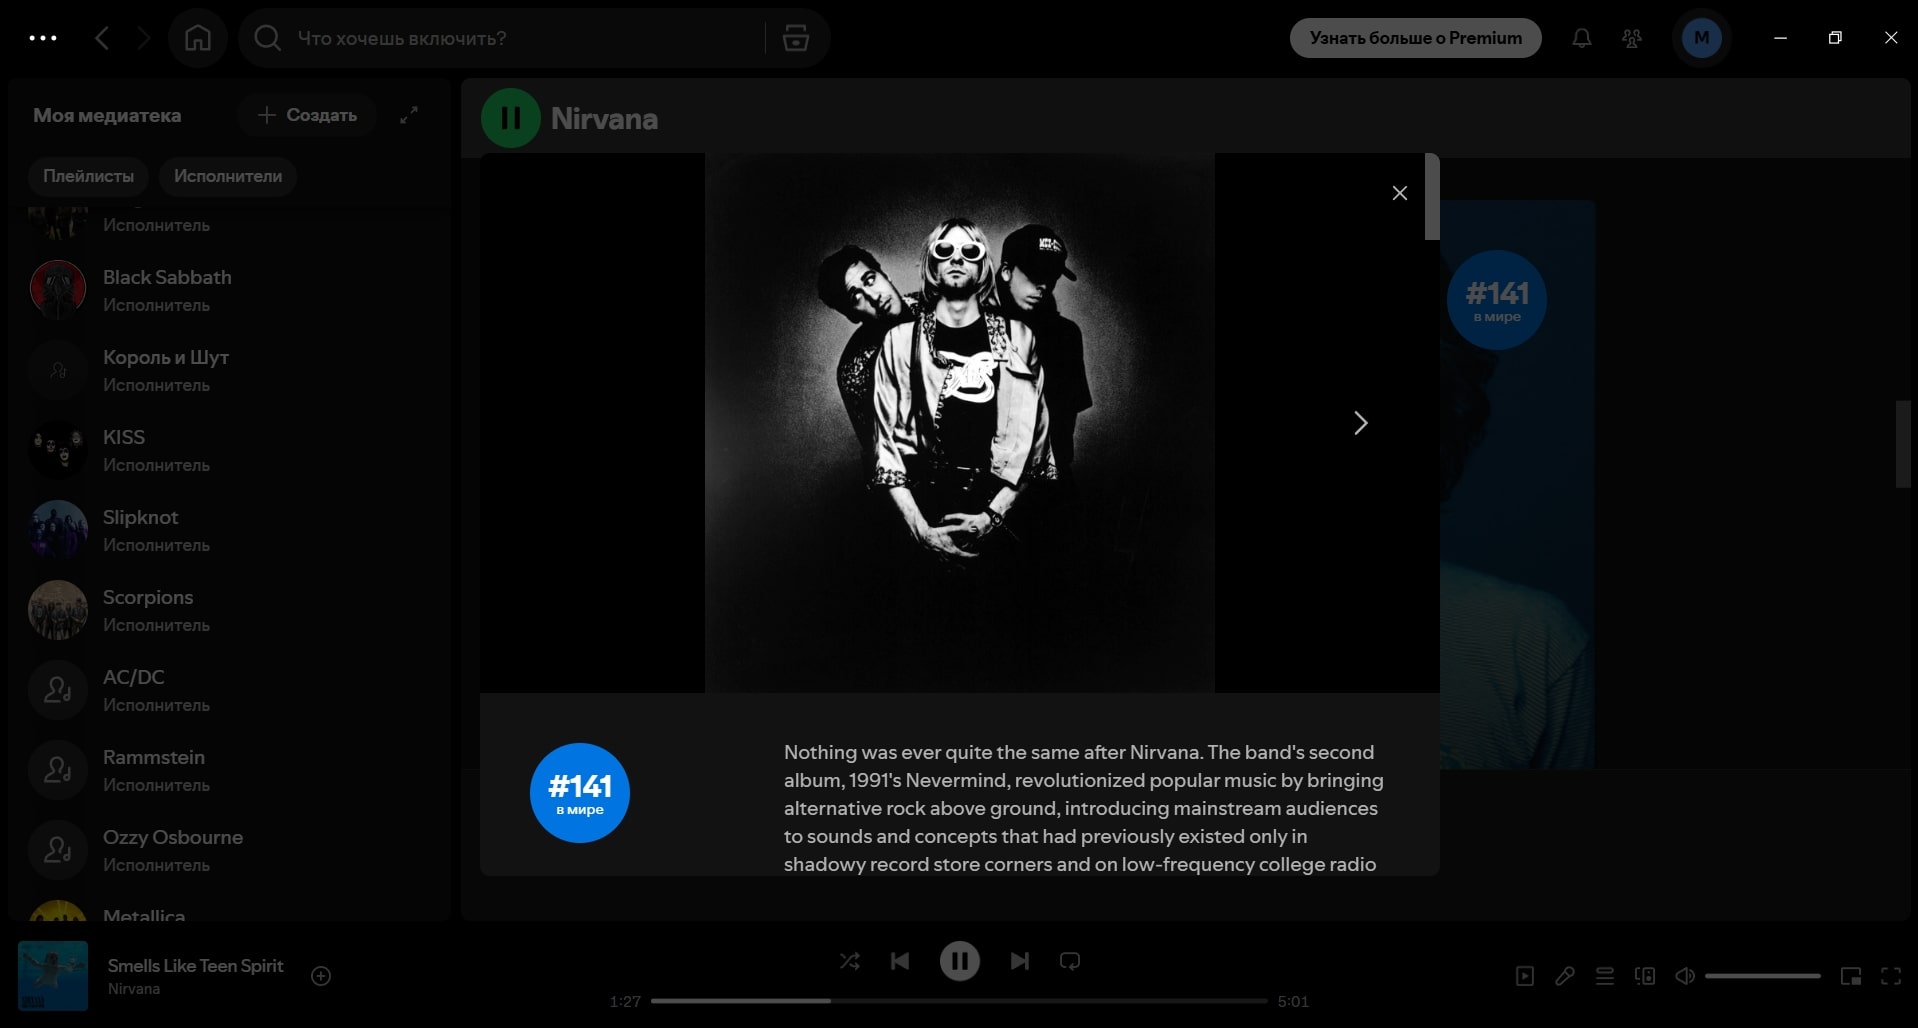
Task: Click the background #141 в мире badge
Action: [1497, 300]
